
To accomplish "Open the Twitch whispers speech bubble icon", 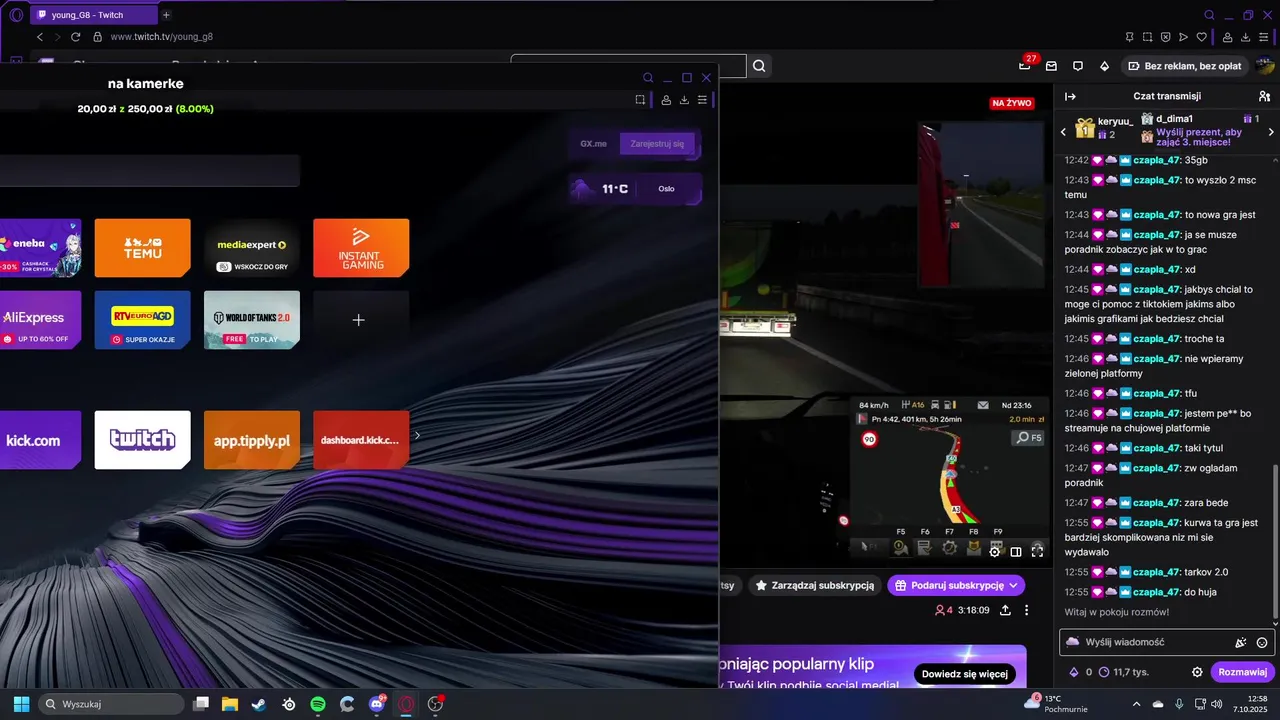I will pyautogui.click(x=1078, y=66).
